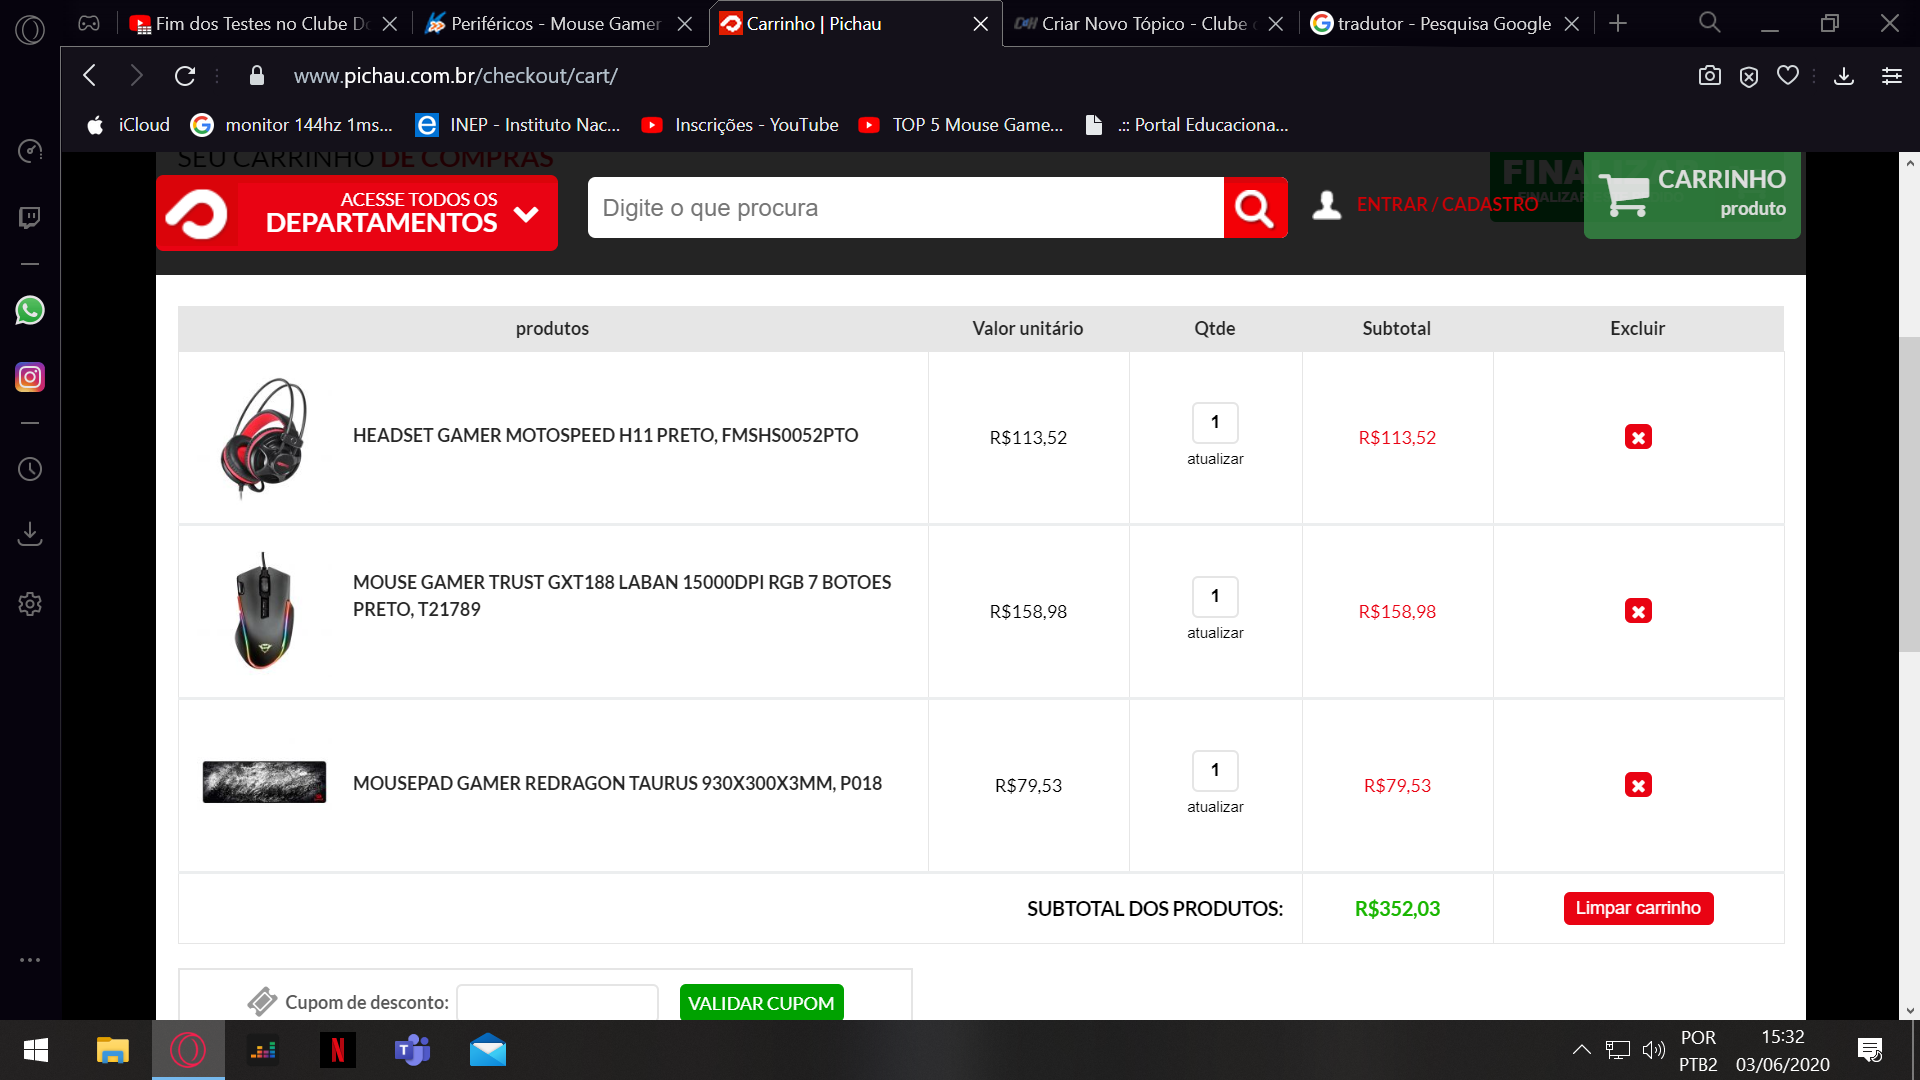Image resolution: width=1920 pixels, height=1080 pixels.
Task: Edit quantity field for Mouse Trust GXT188
Action: [x=1215, y=596]
